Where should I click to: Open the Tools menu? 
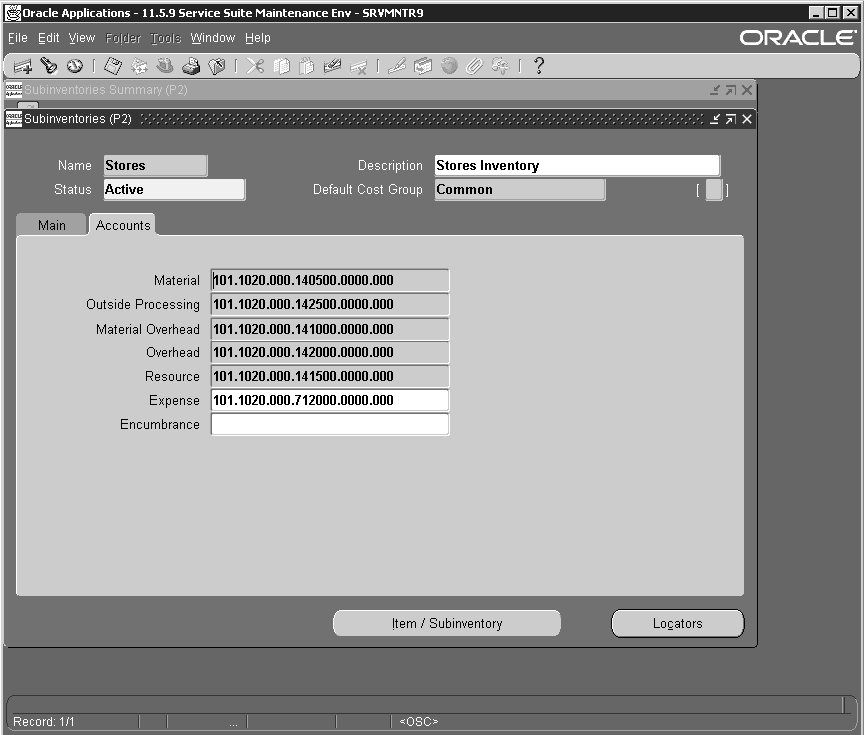click(x=166, y=38)
